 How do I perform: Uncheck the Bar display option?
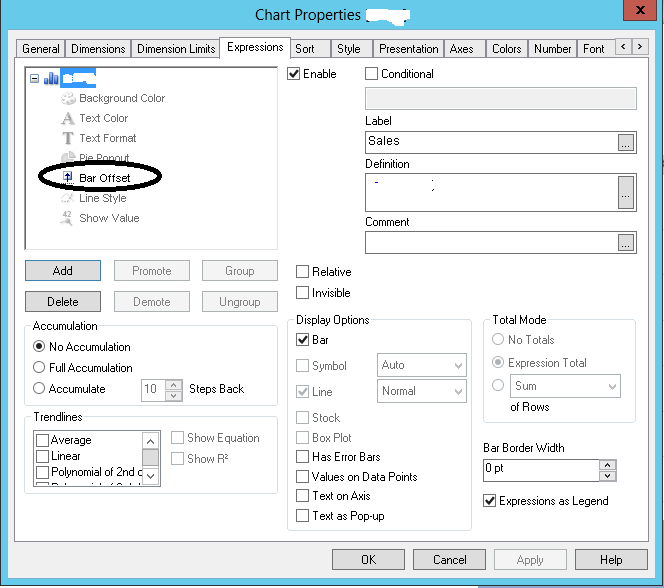click(302, 340)
